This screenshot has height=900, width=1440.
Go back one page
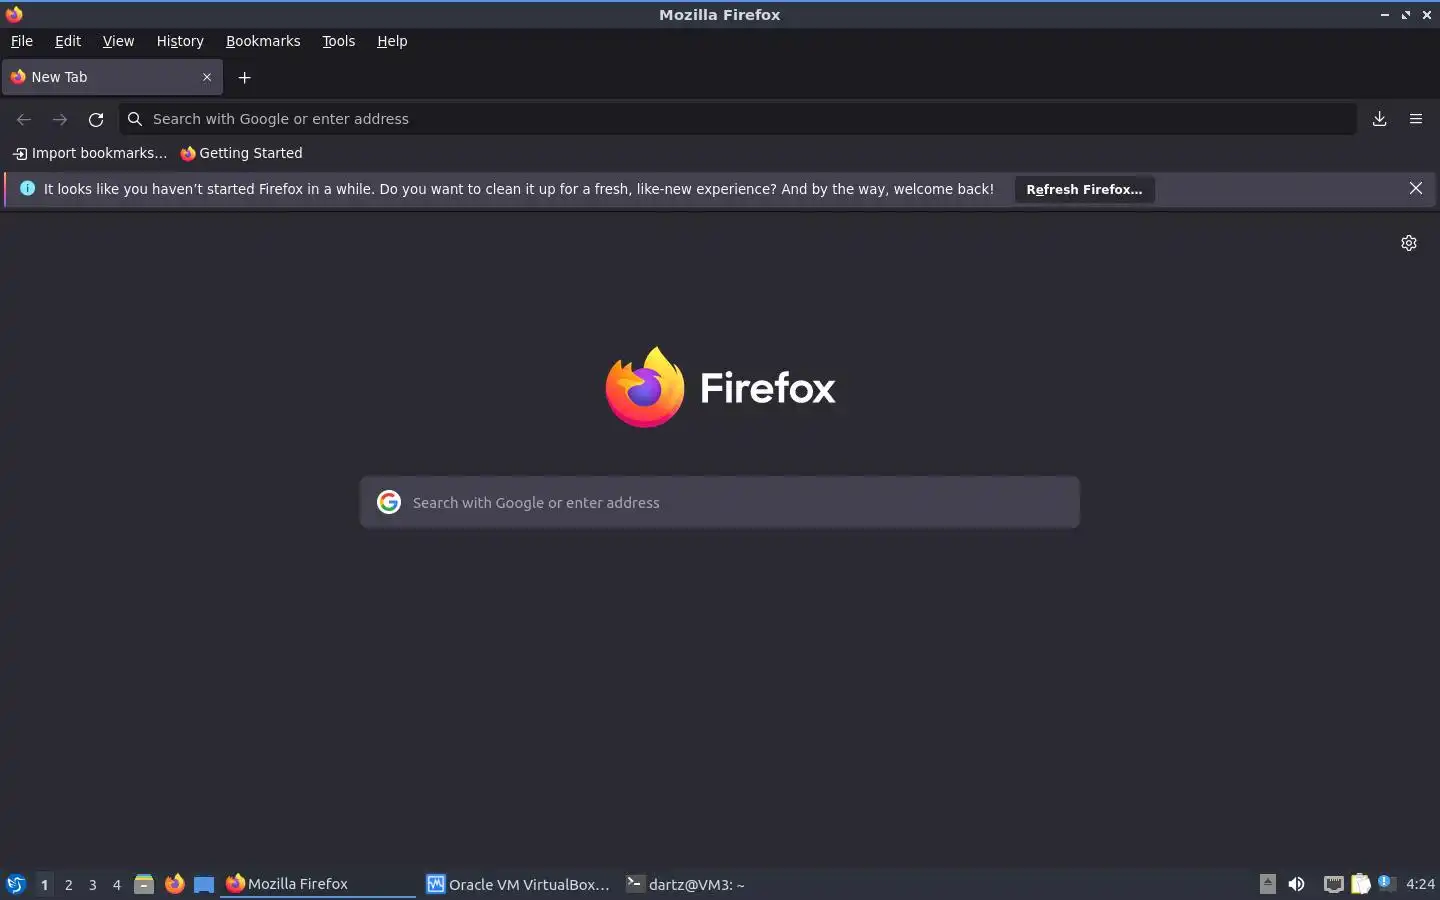pos(24,119)
